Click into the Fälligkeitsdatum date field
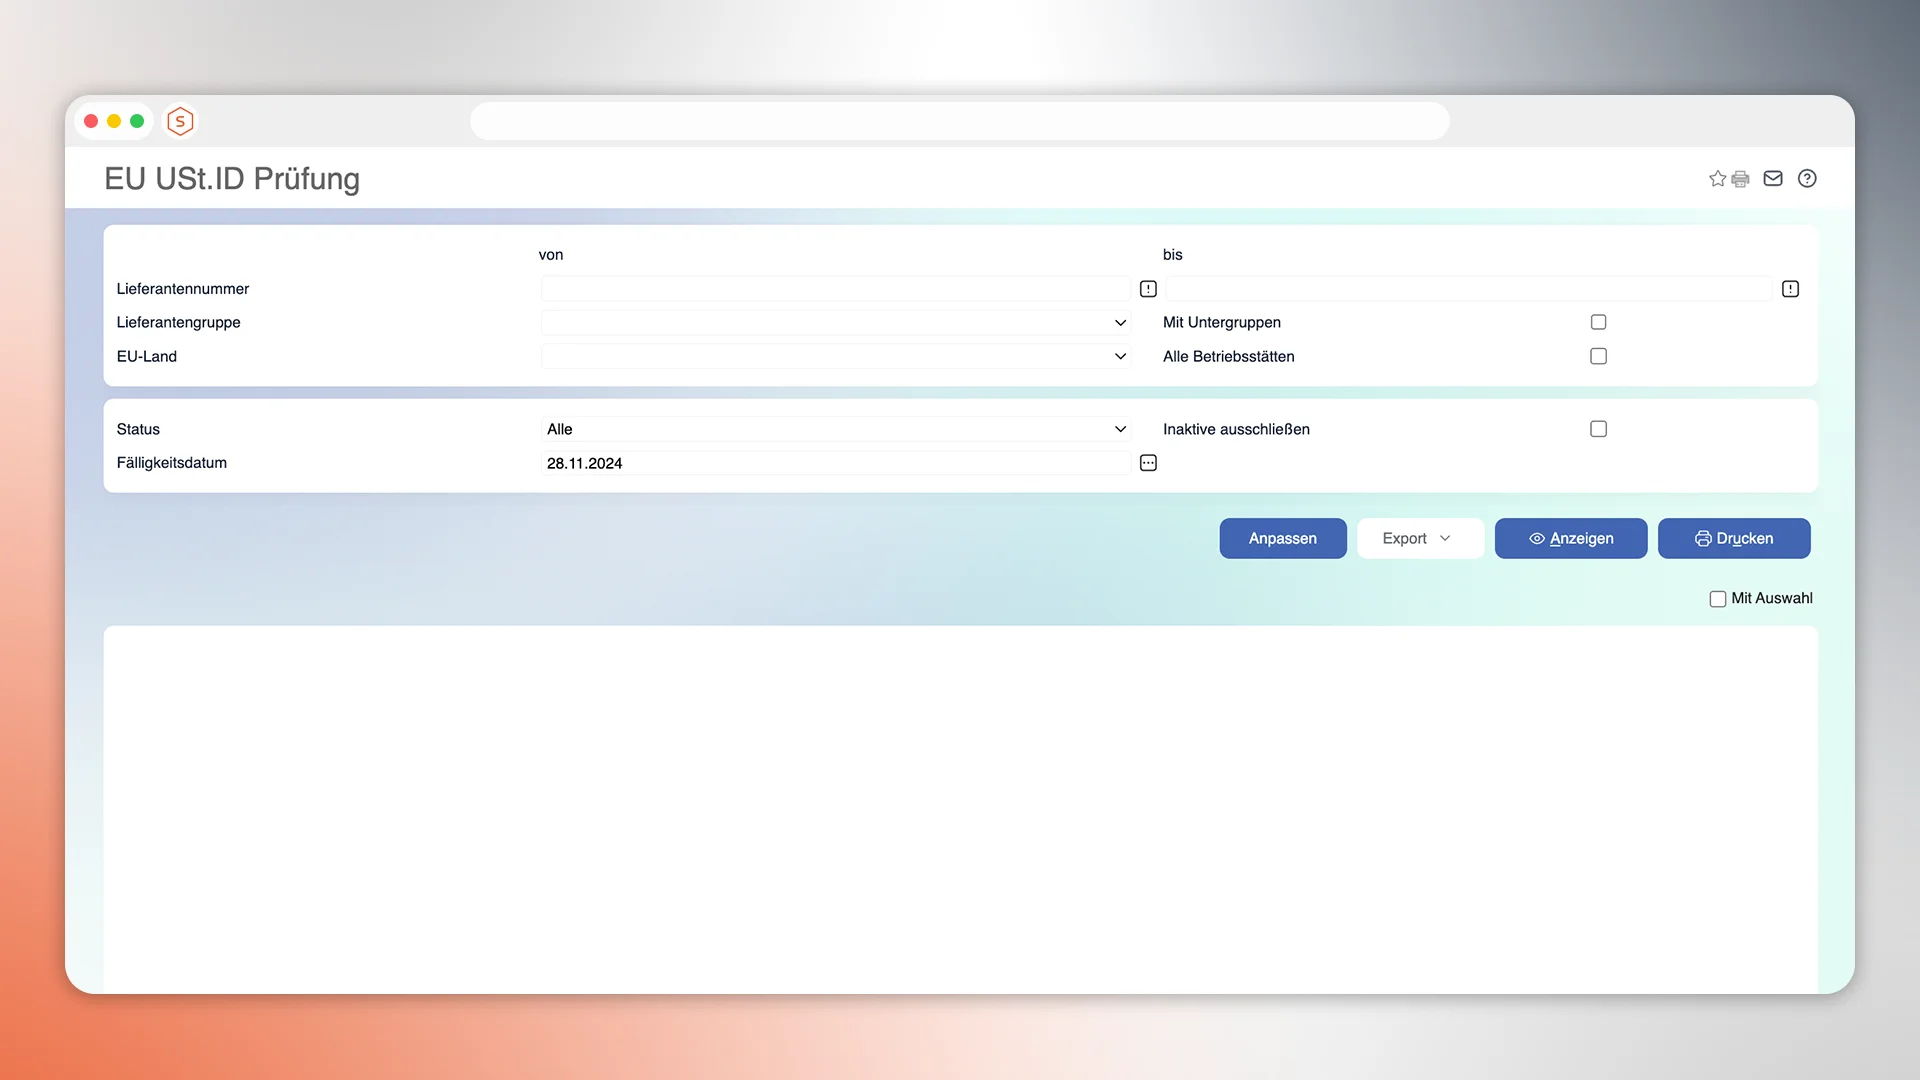Image resolution: width=1920 pixels, height=1080 pixels. coord(835,463)
